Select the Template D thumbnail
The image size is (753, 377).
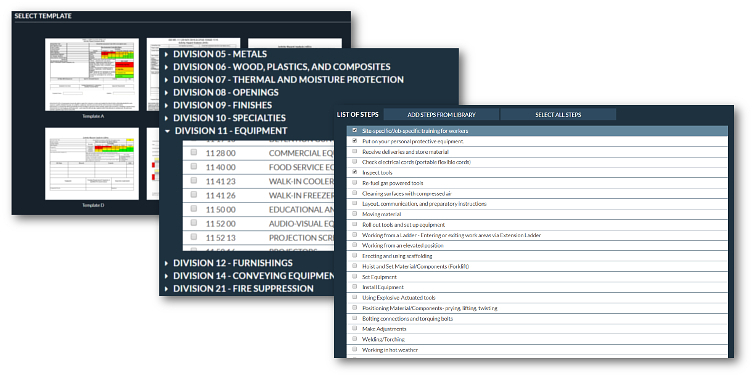(92, 164)
